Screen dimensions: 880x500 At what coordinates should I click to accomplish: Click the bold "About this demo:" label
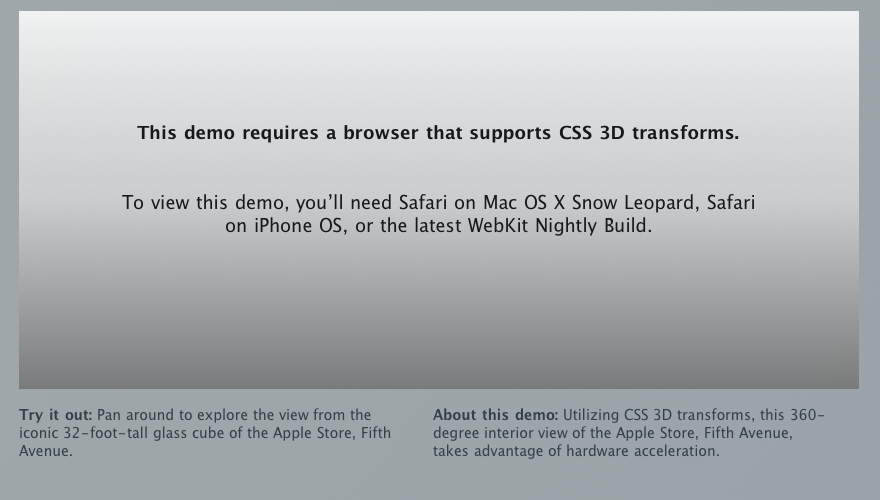(496, 415)
